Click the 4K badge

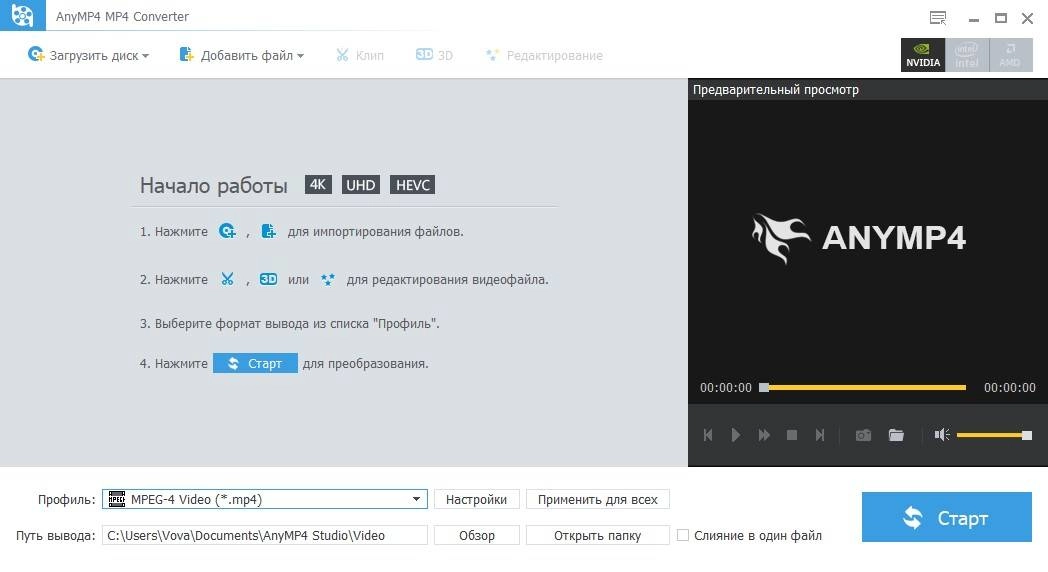click(x=318, y=184)
